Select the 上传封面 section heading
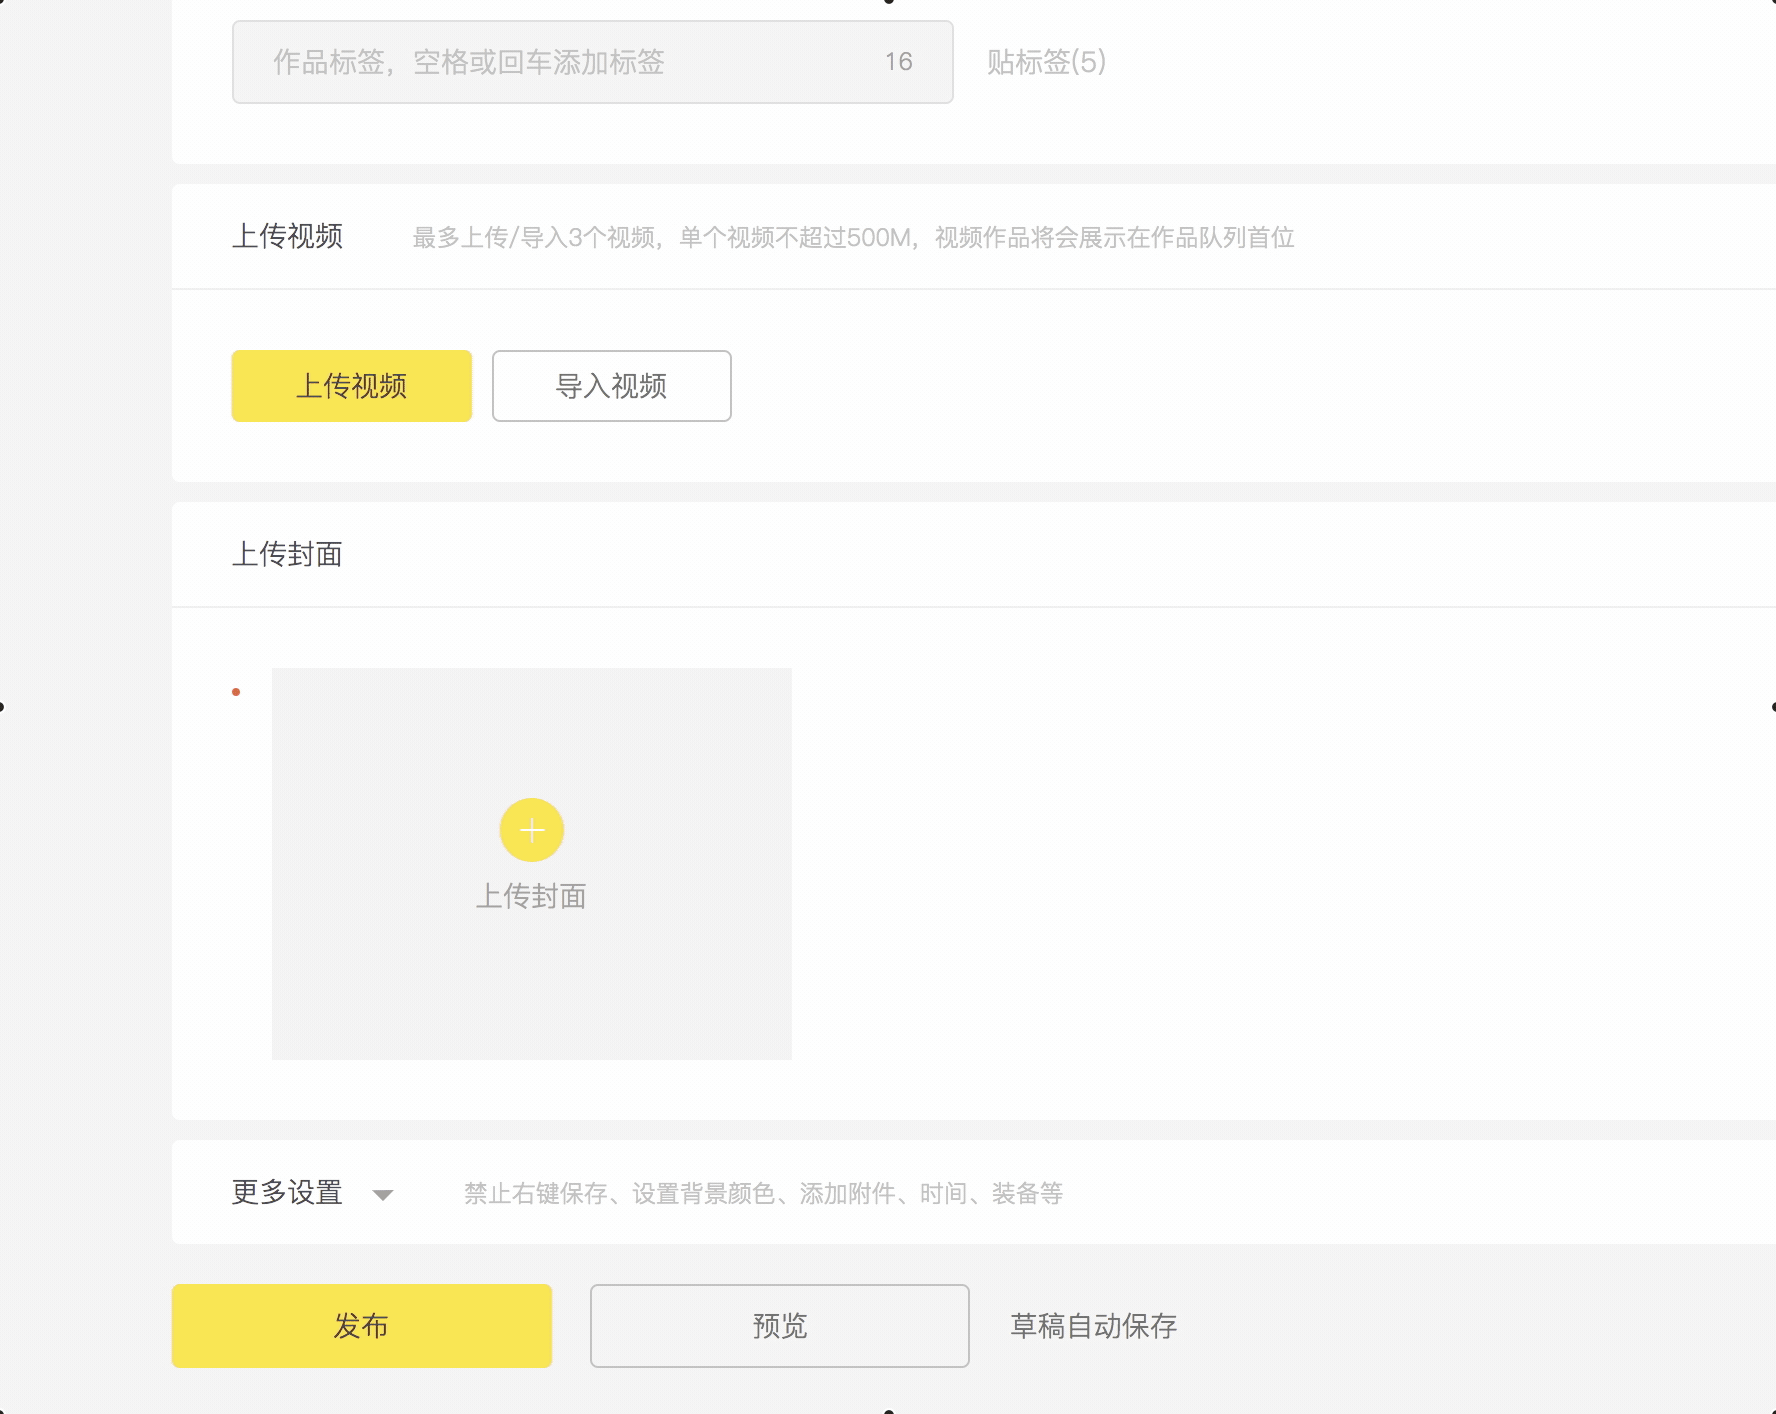The width and height of the screenshot is (1776, 1414). click(x=287, y=554)
